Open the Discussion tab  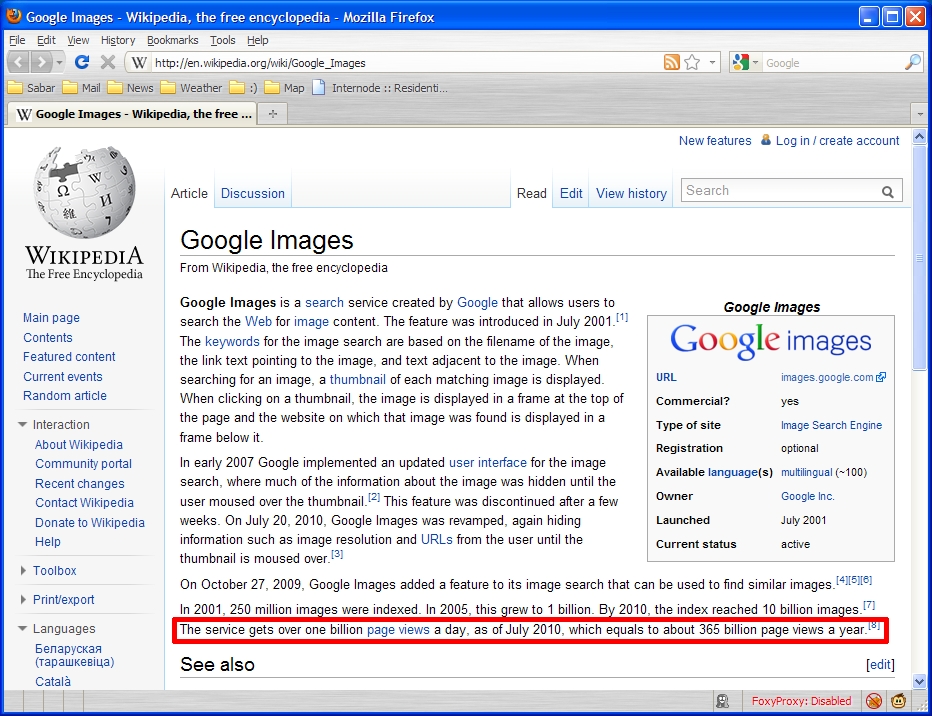[253, 193]
